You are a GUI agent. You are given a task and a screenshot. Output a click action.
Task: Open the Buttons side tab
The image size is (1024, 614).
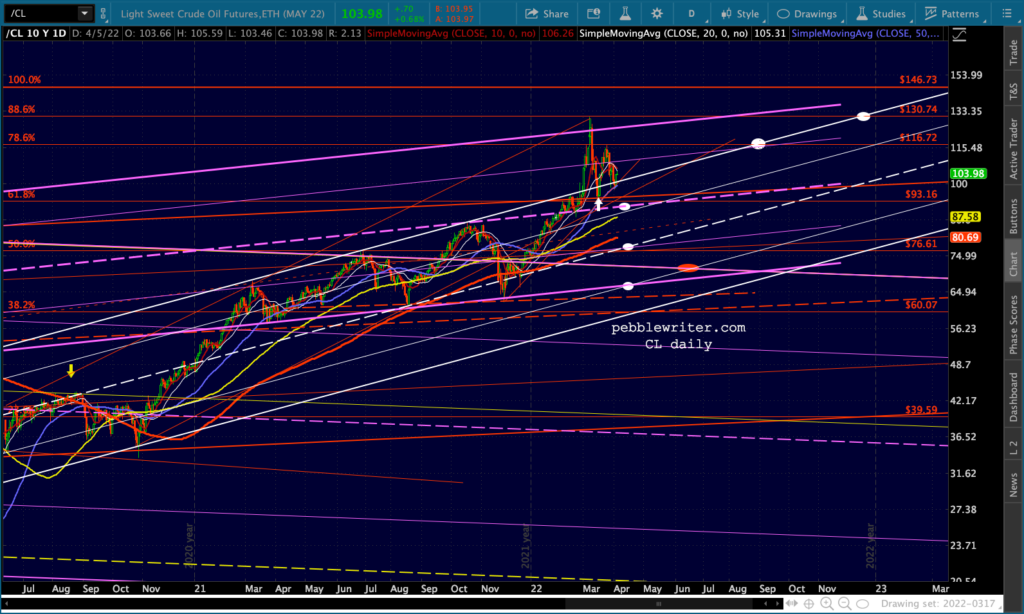point(1014,216)
